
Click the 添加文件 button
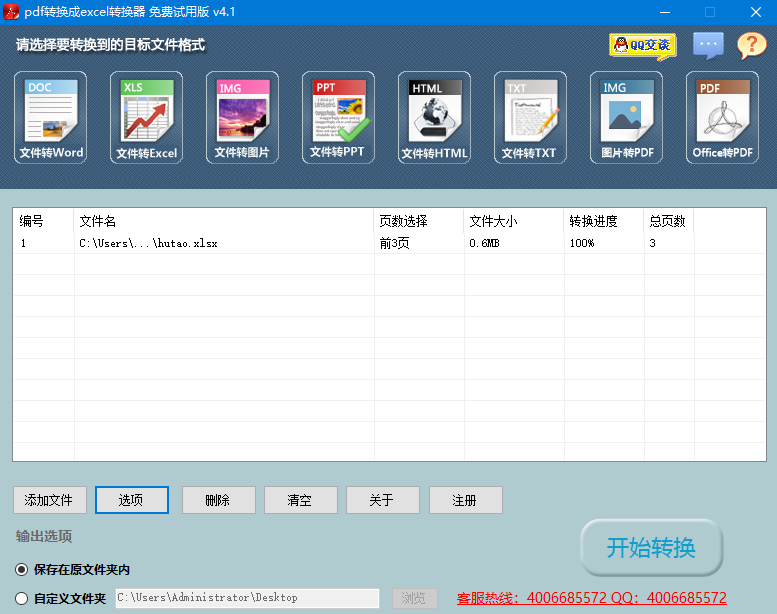pos(50,500)
